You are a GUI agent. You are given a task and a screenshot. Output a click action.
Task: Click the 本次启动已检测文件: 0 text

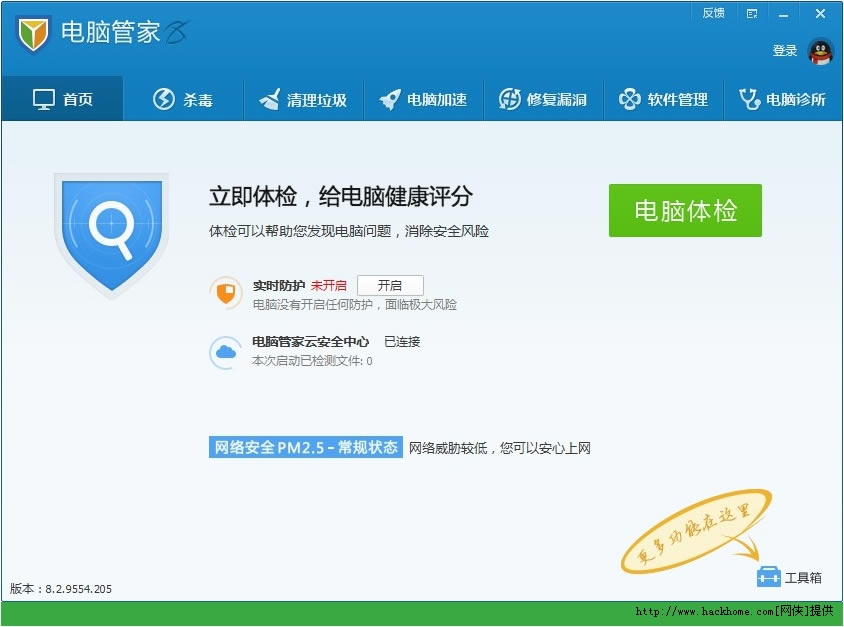(312, 361)
